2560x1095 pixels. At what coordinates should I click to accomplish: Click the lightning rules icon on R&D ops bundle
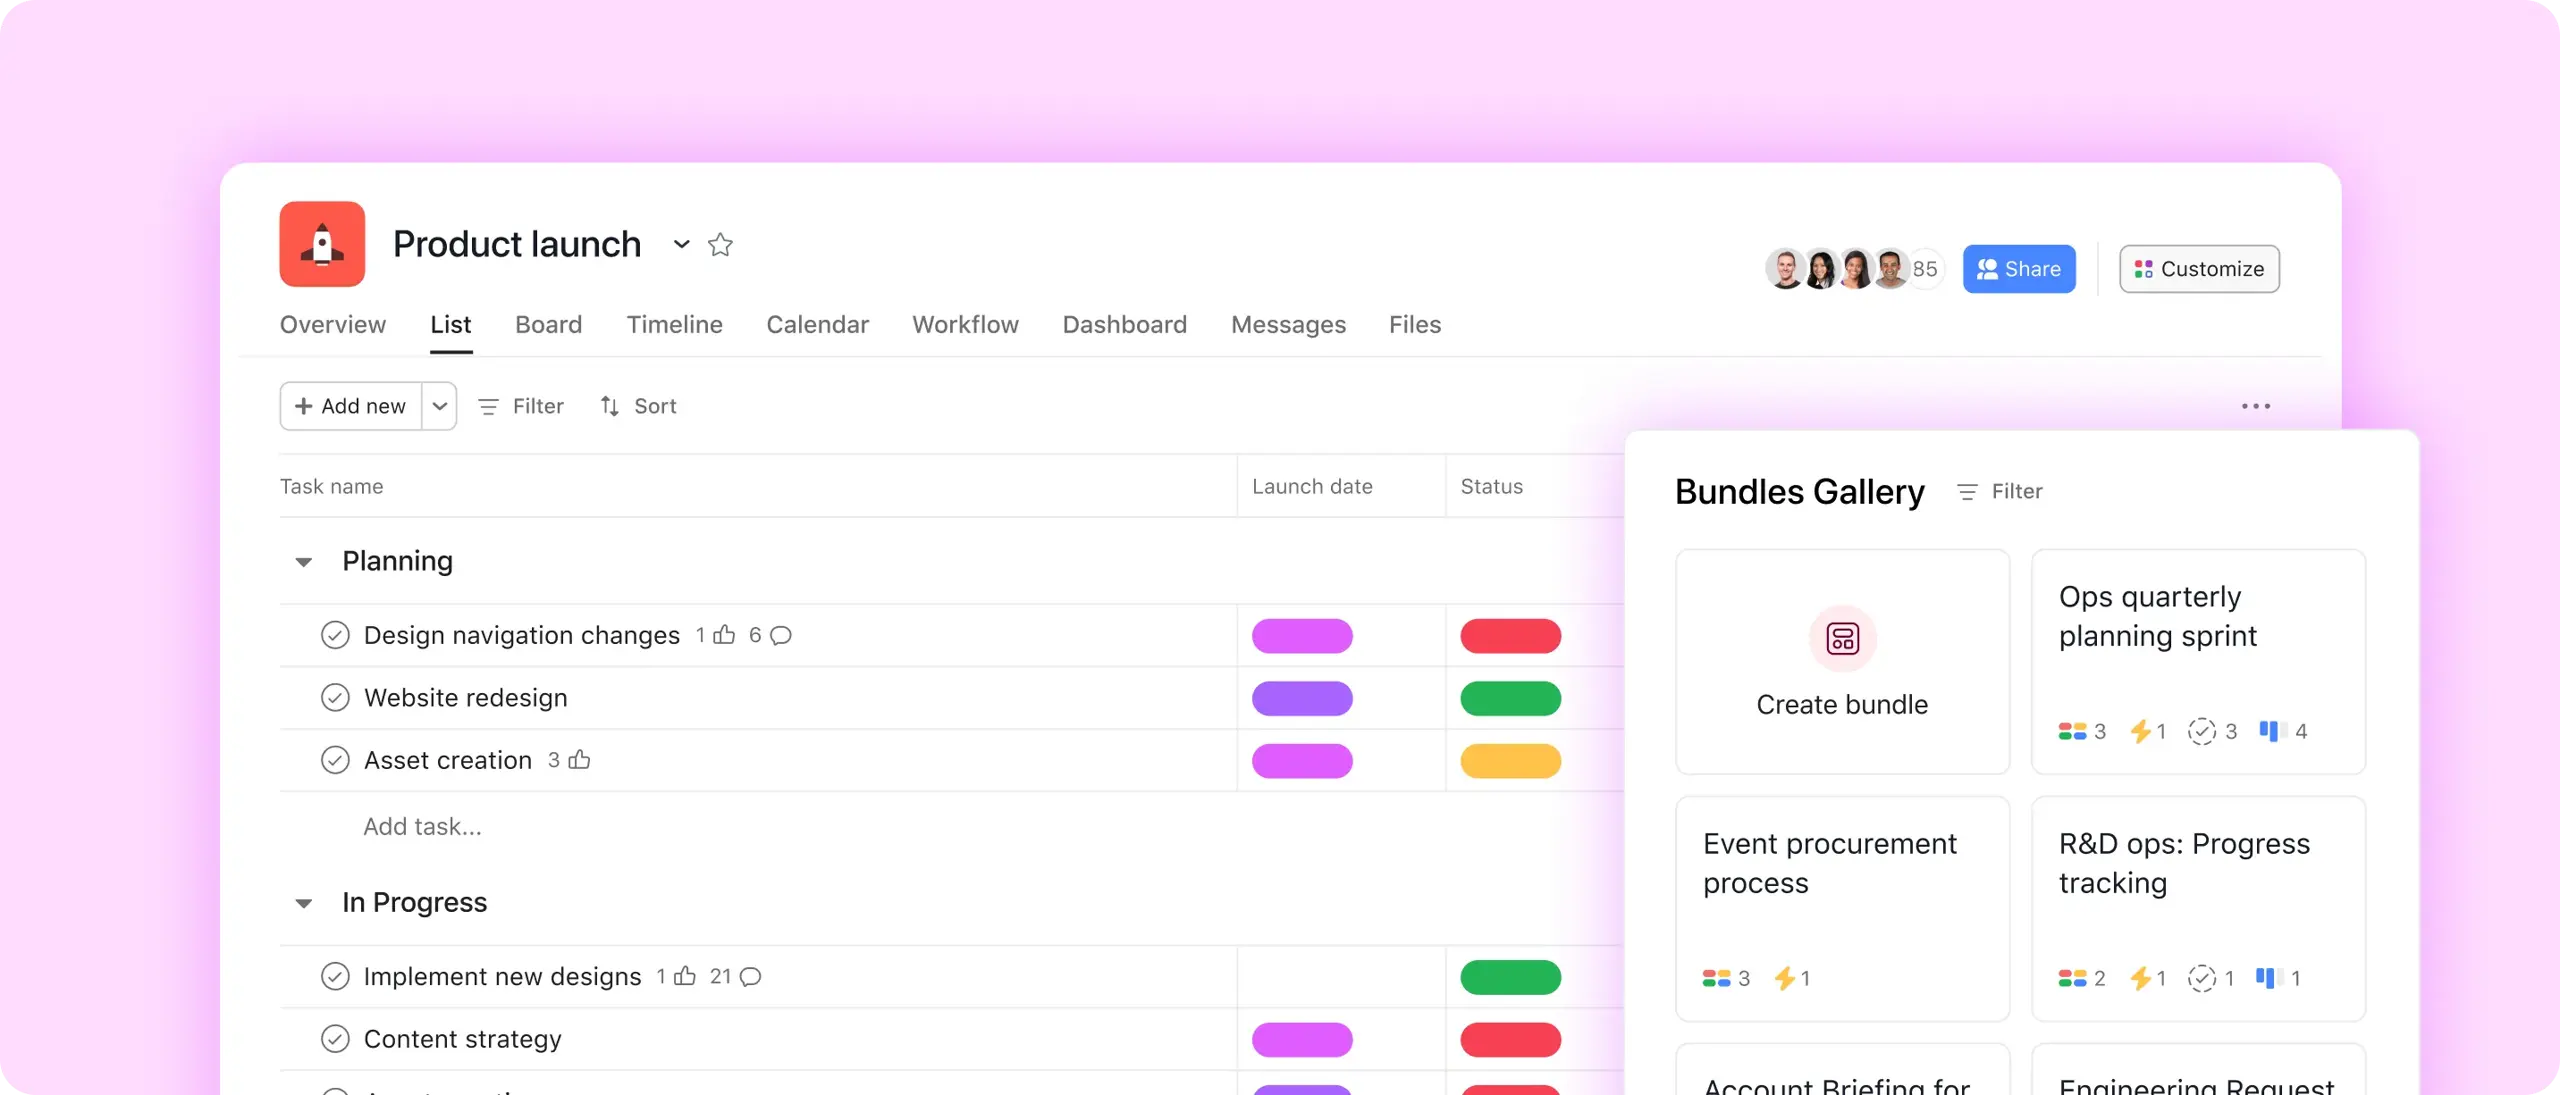2140,979
